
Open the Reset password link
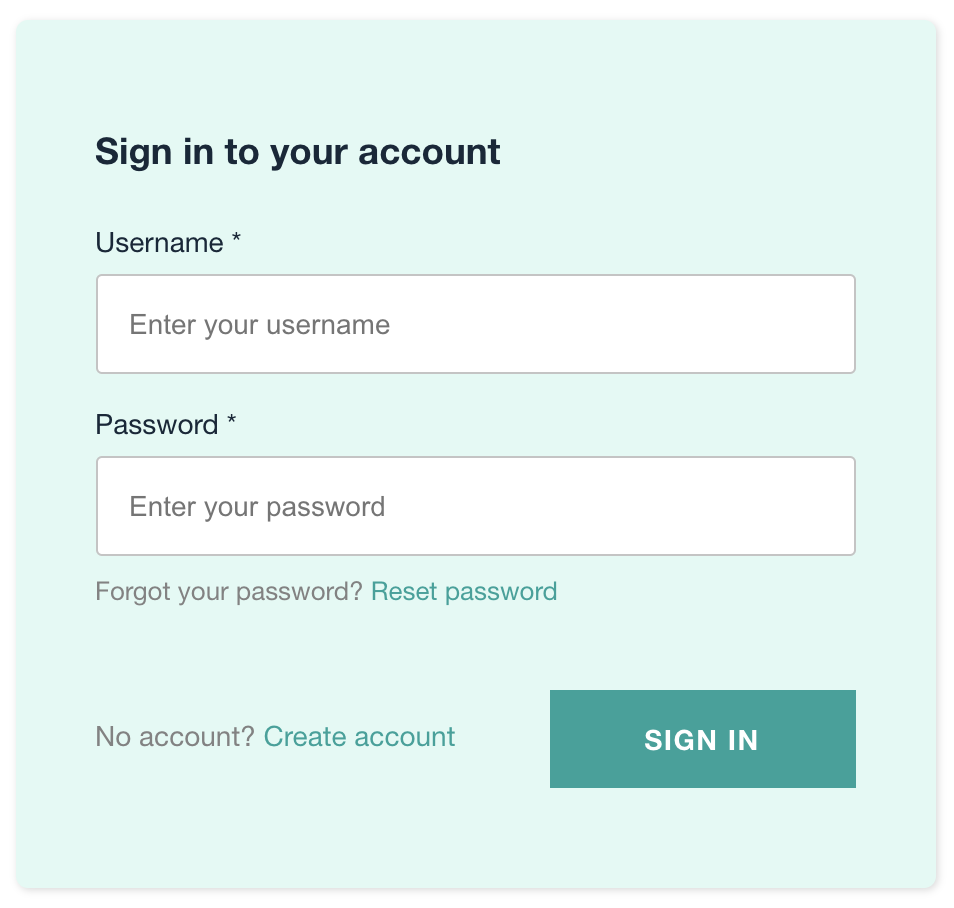(x=464, y=592)
